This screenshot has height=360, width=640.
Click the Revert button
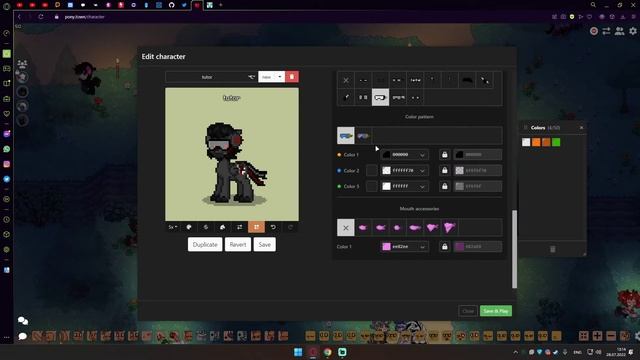(238, 244)
